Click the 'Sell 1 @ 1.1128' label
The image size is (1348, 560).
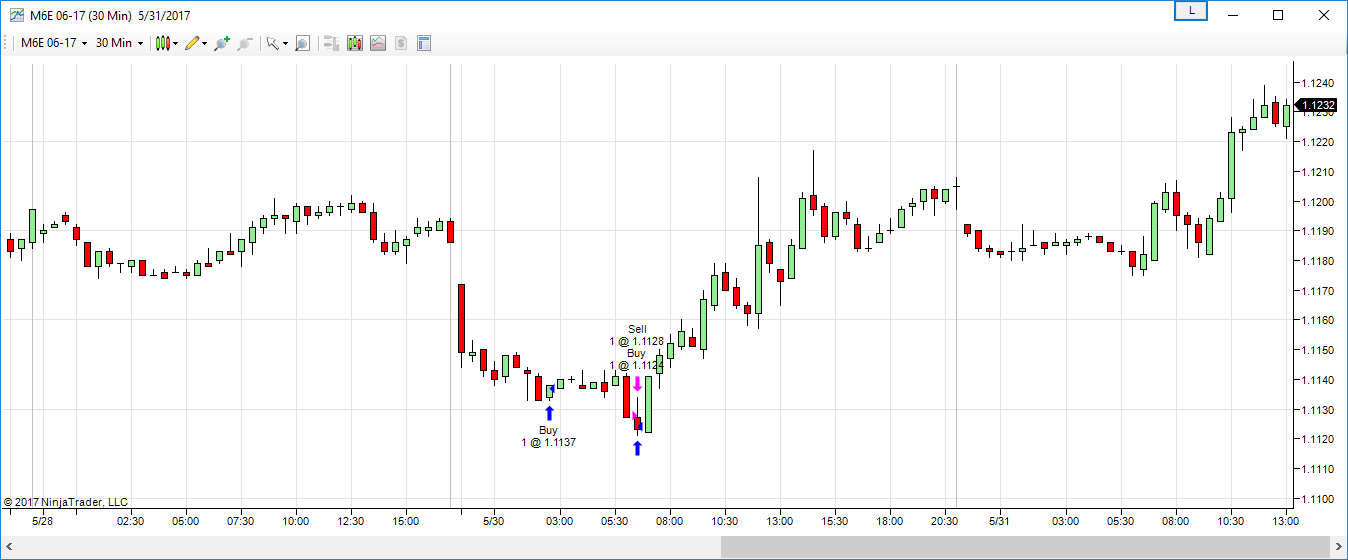[637, 335]
